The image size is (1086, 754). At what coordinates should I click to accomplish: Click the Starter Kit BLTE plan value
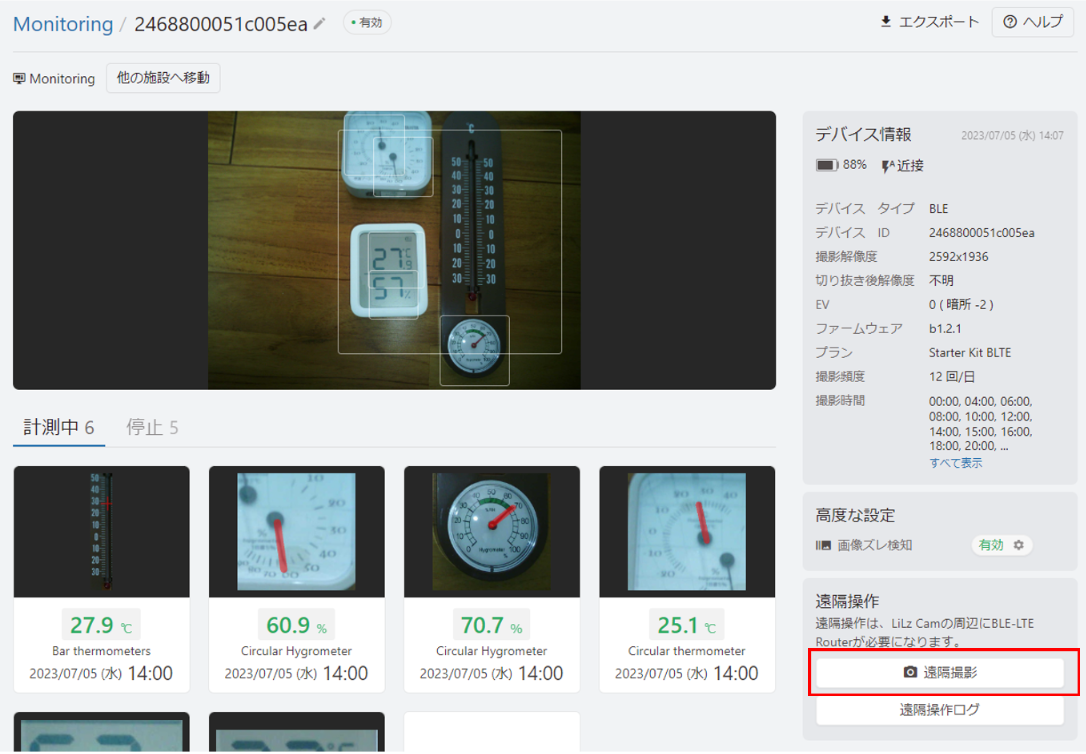(x=970, y=352)
